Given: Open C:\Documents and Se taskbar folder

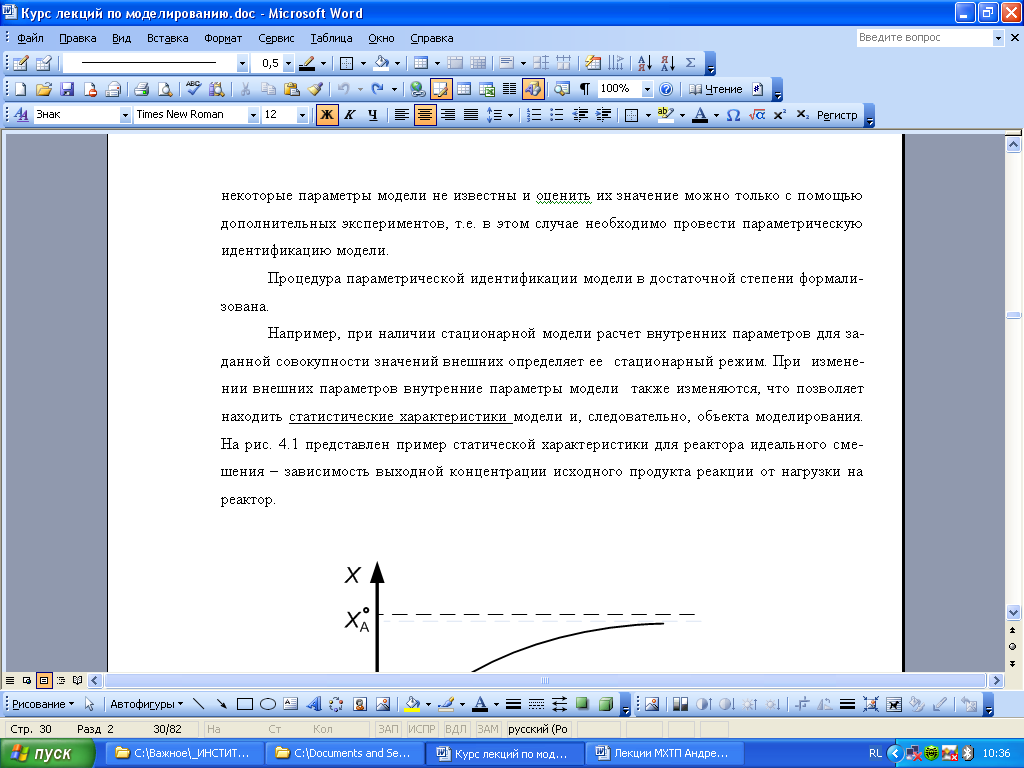Looking at the screenshot, I should coord(345,753).
